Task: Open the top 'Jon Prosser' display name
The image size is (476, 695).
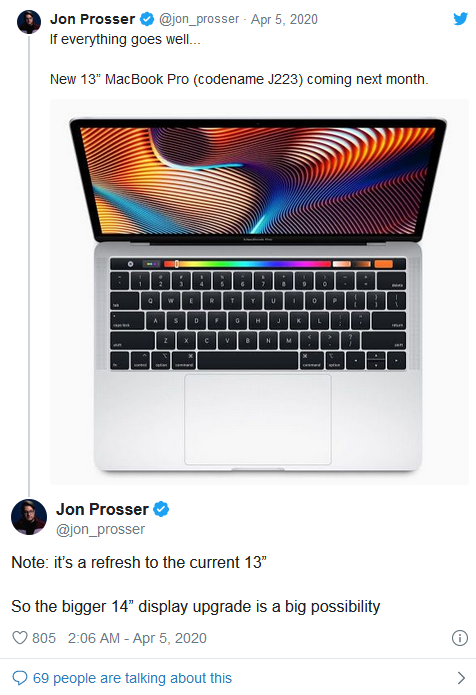Action: (x=92, y=19)
